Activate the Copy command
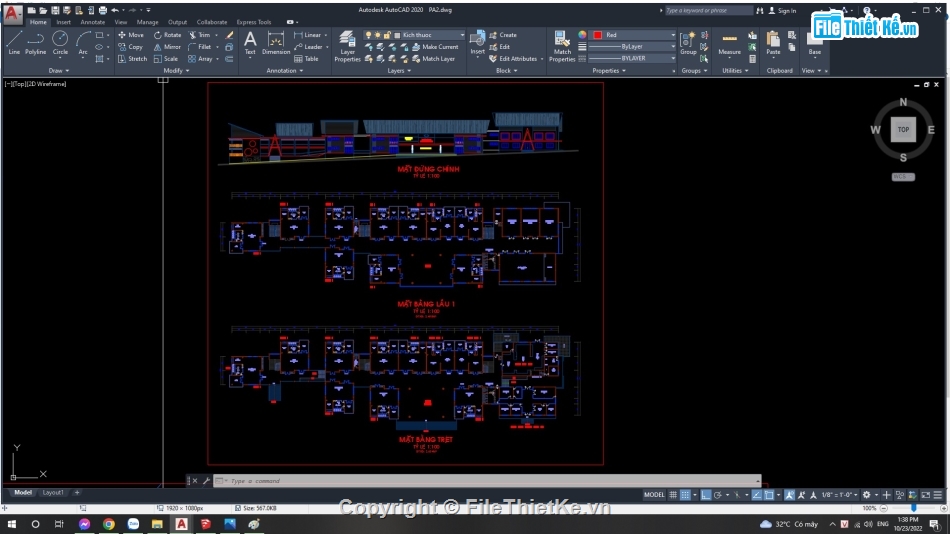 click(x=131, y=47)
